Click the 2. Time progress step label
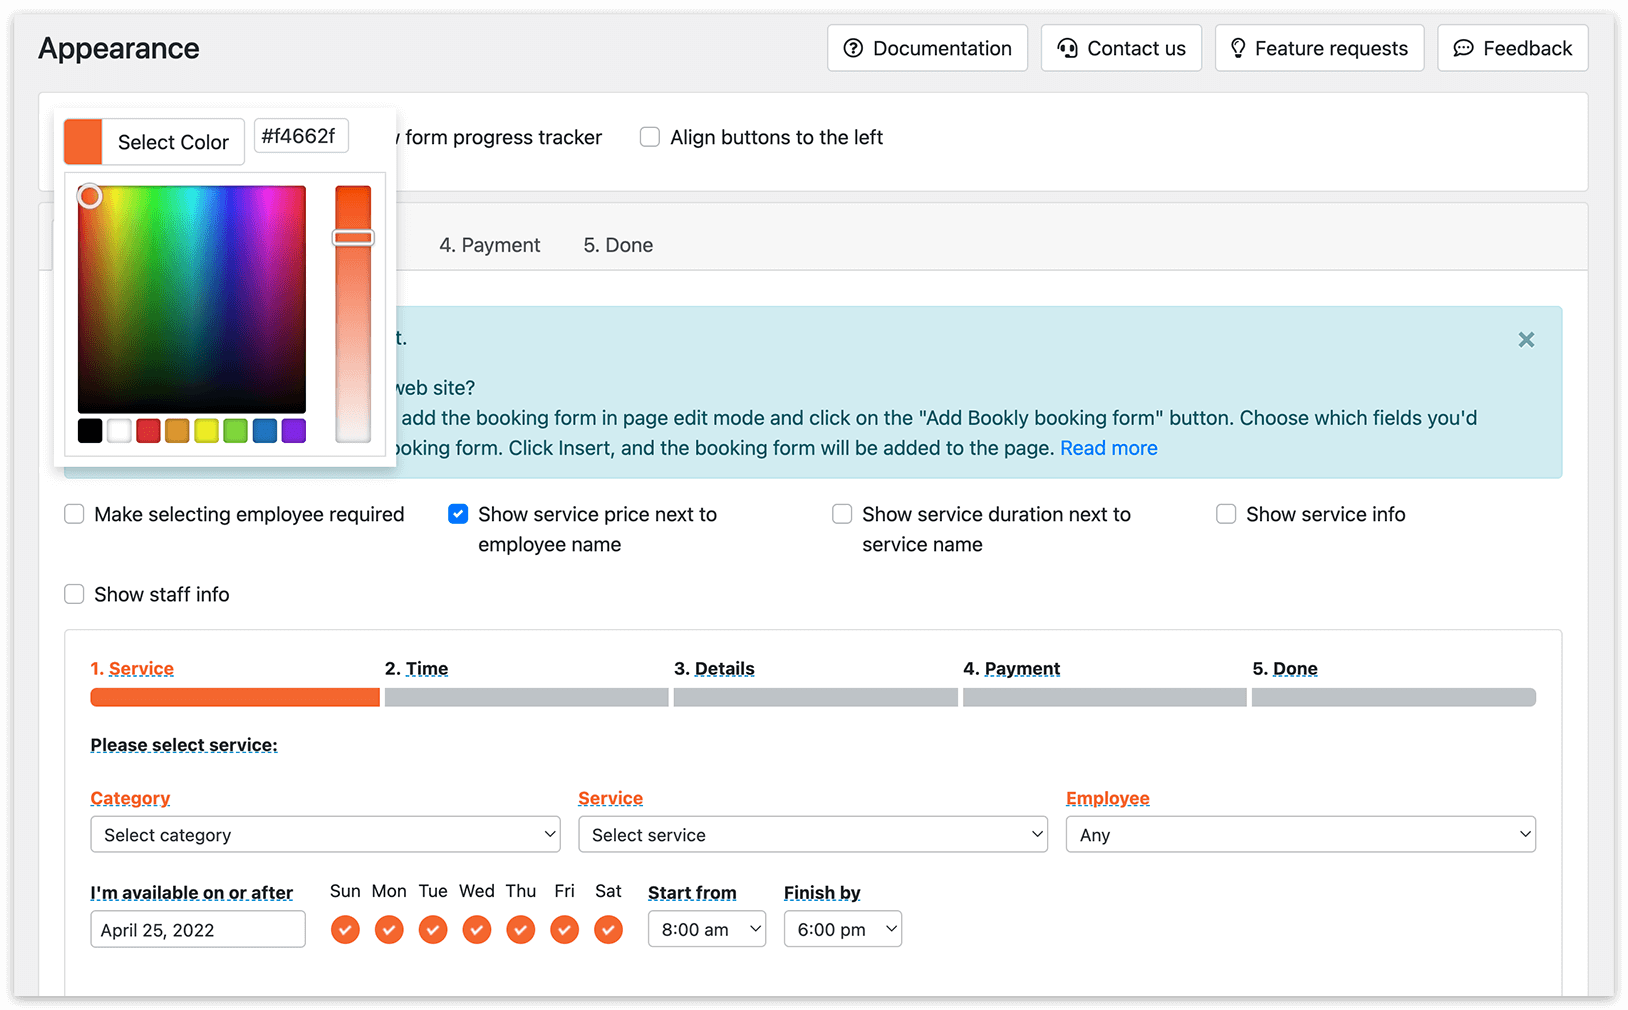1628x1010 pixels. [x=416, y=668]
